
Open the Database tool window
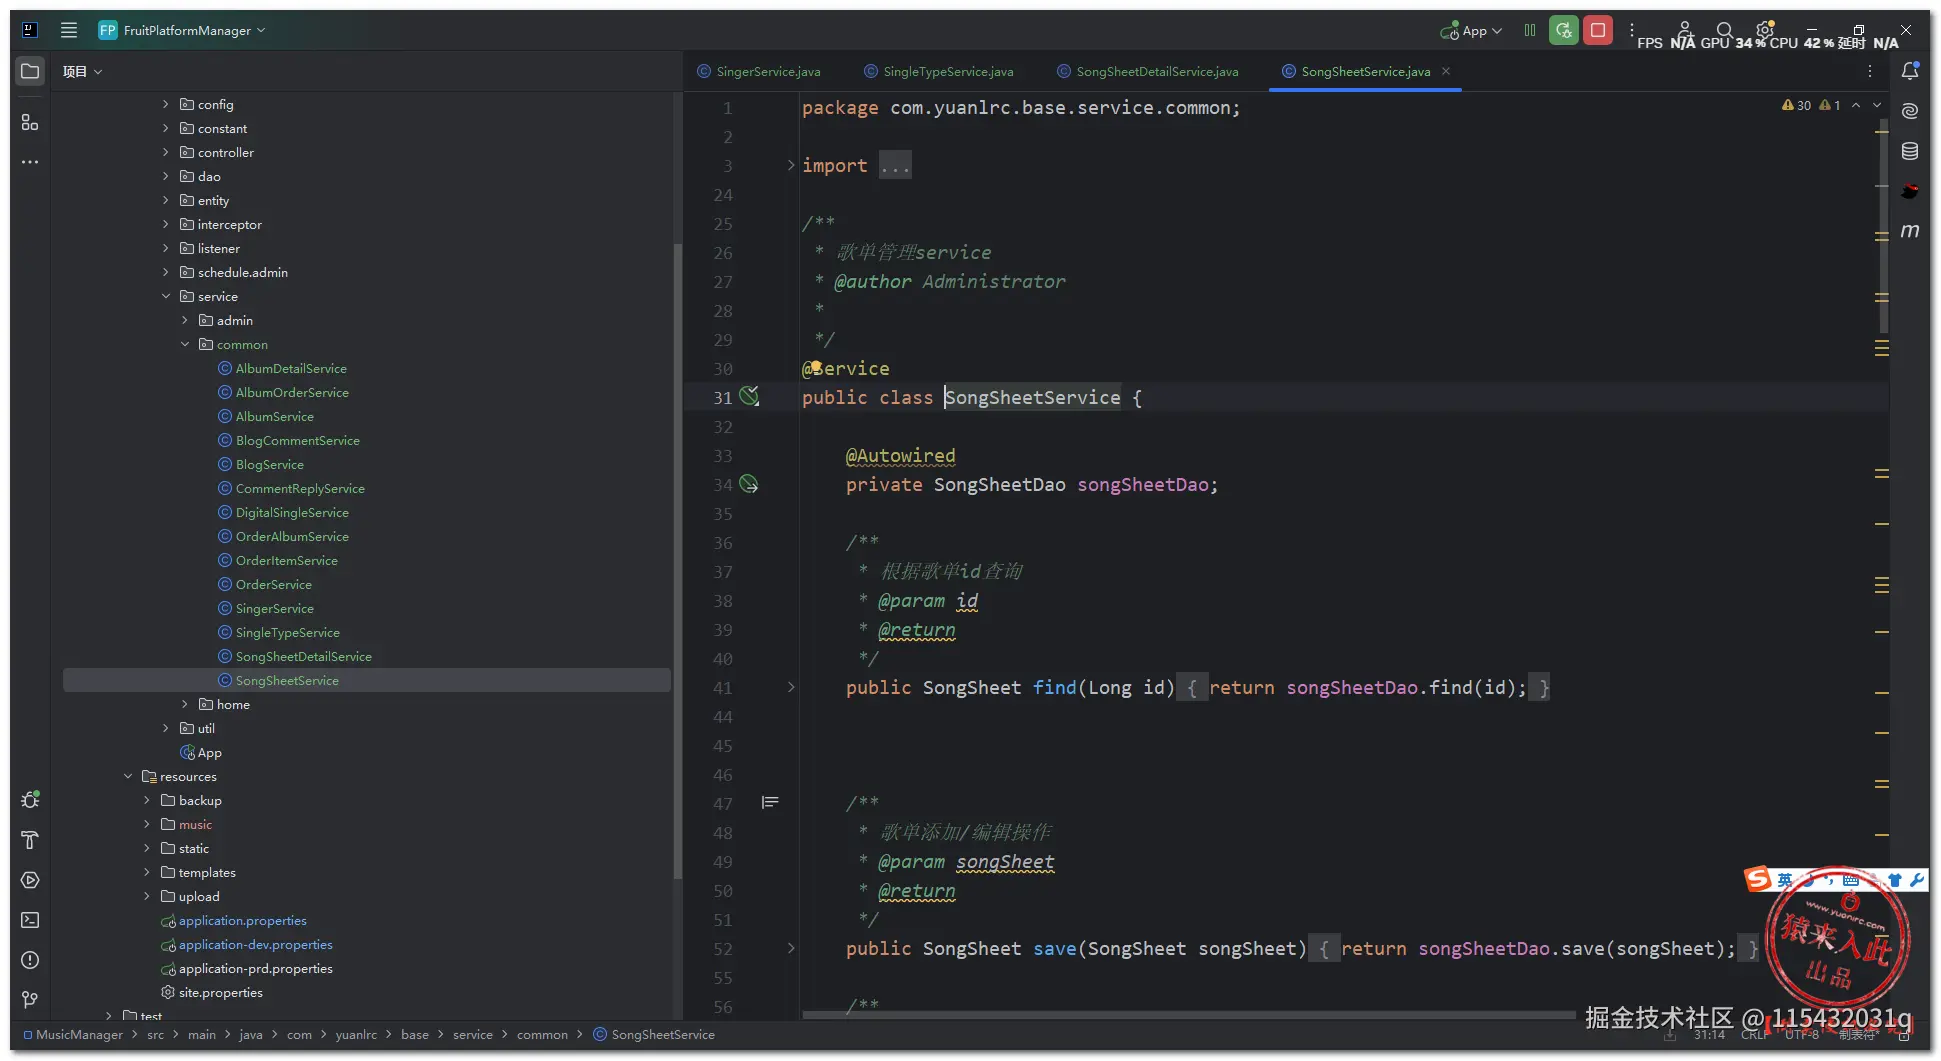click(1910, 151)
